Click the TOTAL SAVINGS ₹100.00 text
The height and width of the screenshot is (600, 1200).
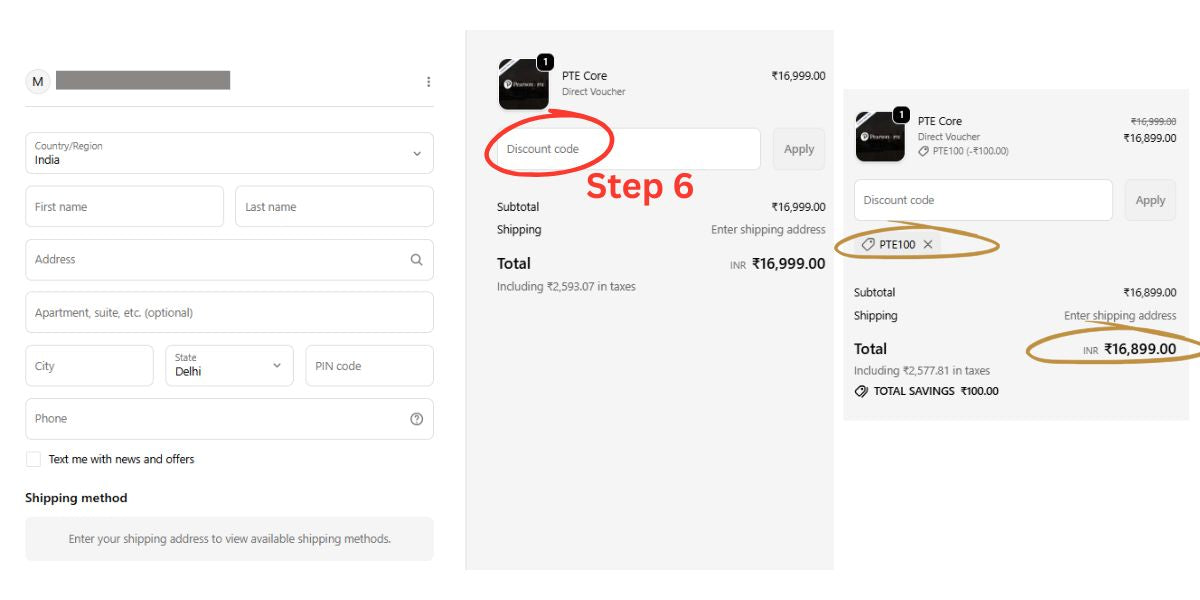936,391
